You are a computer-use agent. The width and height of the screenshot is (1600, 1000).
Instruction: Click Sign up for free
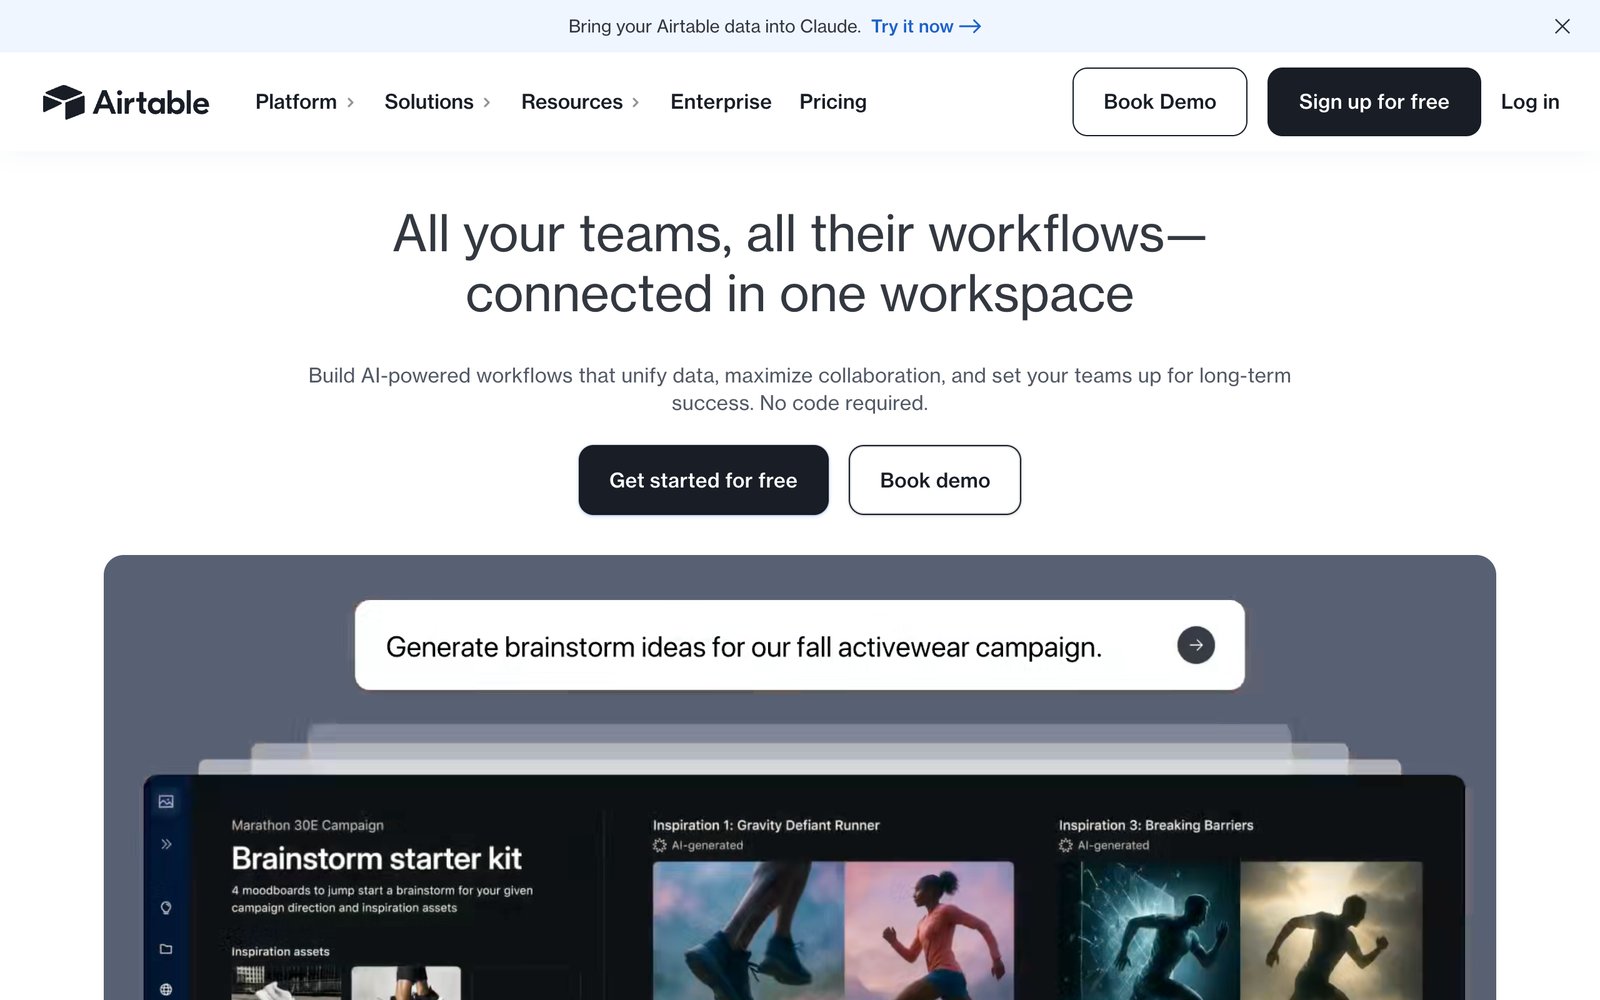tap(1374, 102)
